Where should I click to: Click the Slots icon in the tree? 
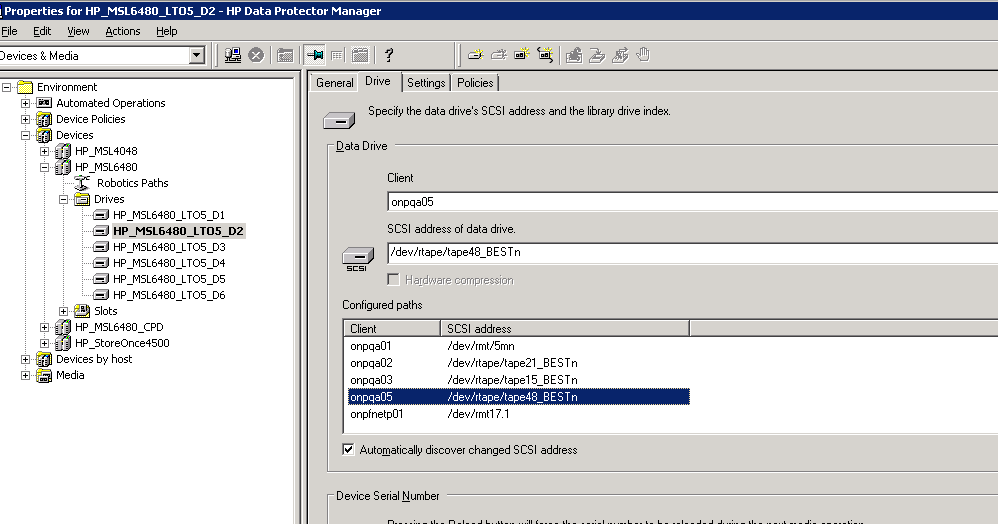coord(82,311)
